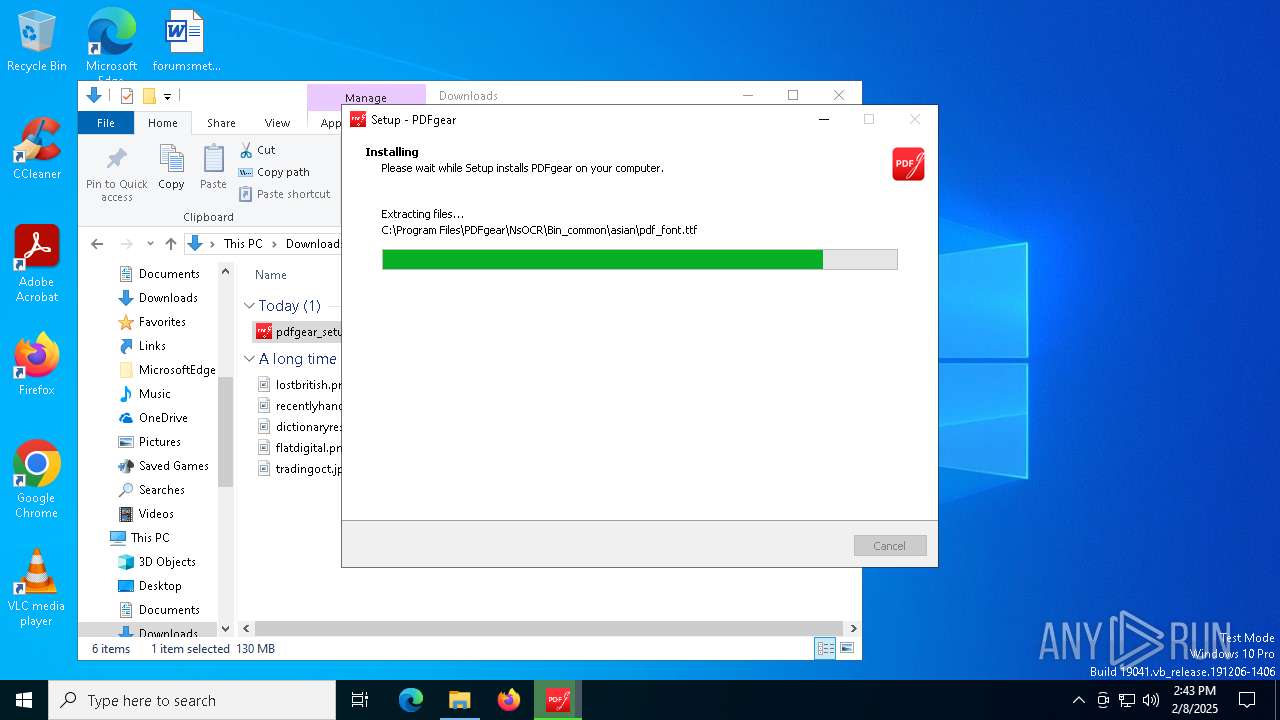Click Pin to Quick access in Explorer ribbon

[117, 175]
